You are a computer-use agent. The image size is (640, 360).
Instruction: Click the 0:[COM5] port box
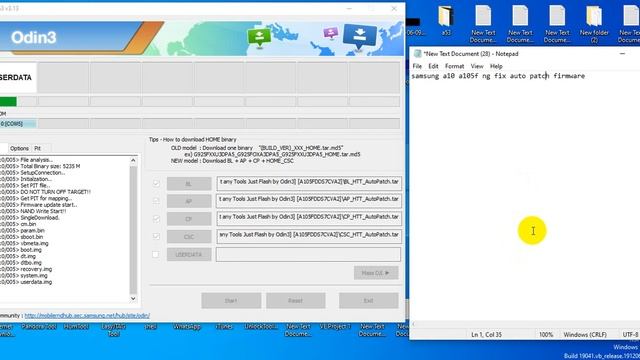(18, 124)
